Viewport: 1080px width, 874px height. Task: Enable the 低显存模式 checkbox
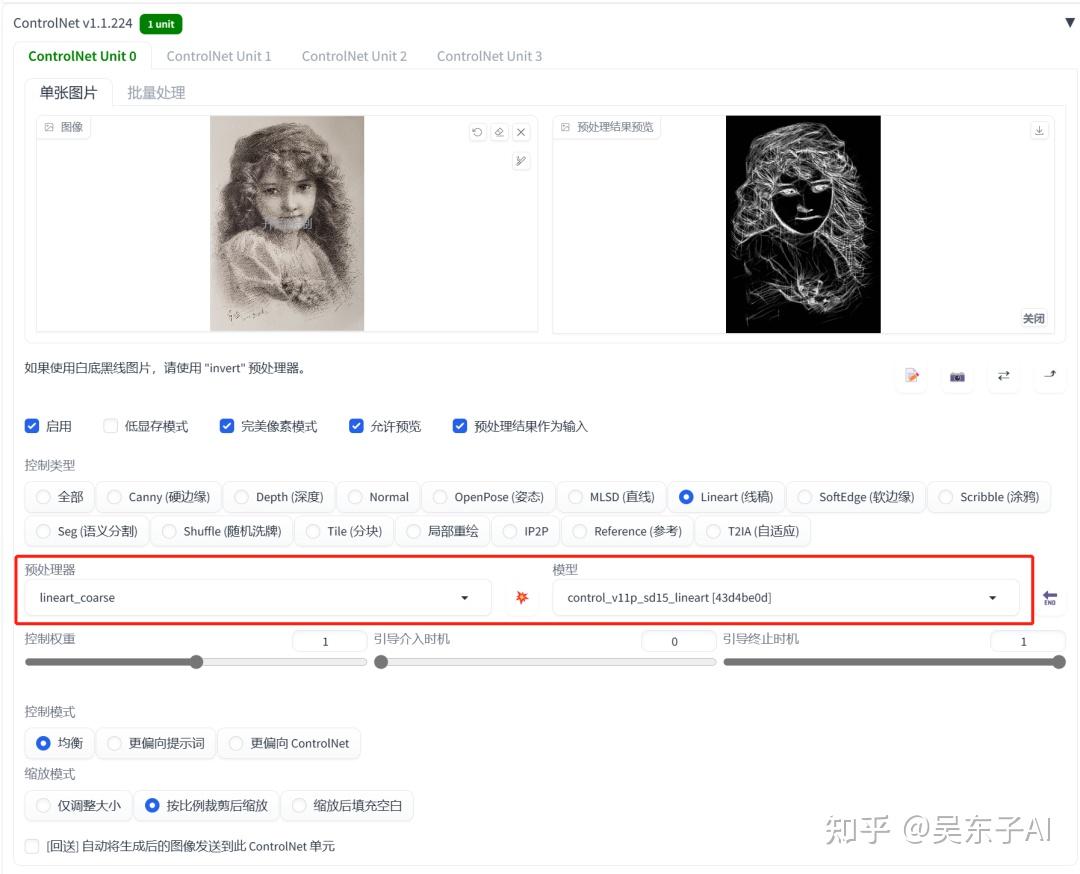click(x=110, y=425)
